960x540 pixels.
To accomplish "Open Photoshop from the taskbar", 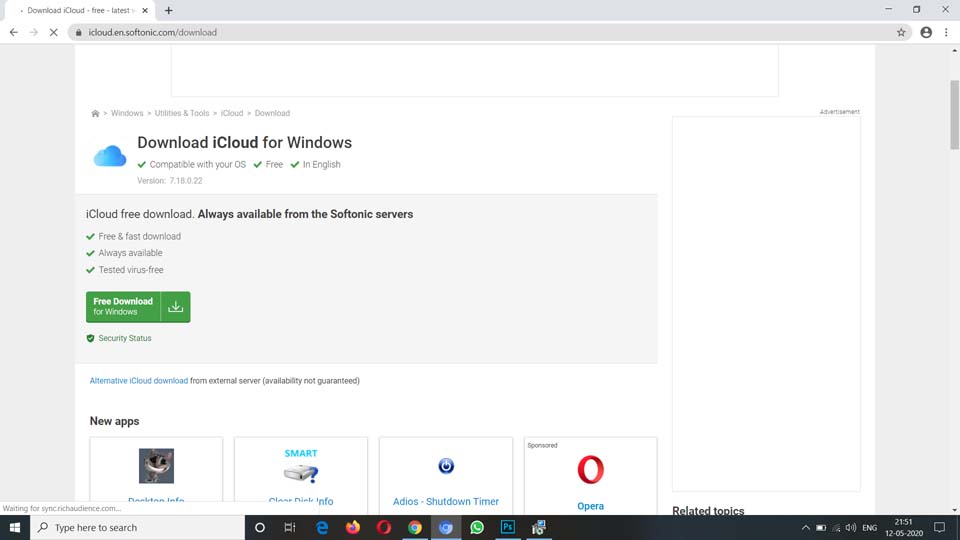I will click(508, 527).
